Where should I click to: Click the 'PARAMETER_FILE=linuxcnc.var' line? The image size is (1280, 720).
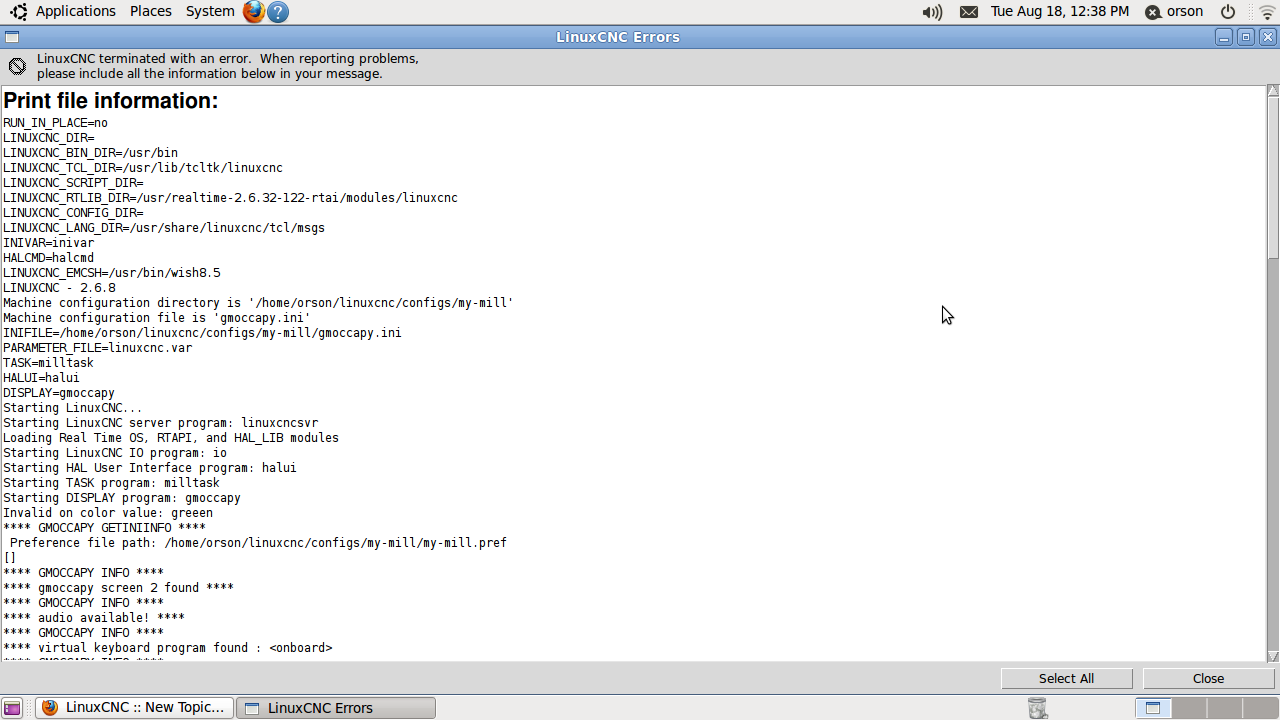[97, 348]
